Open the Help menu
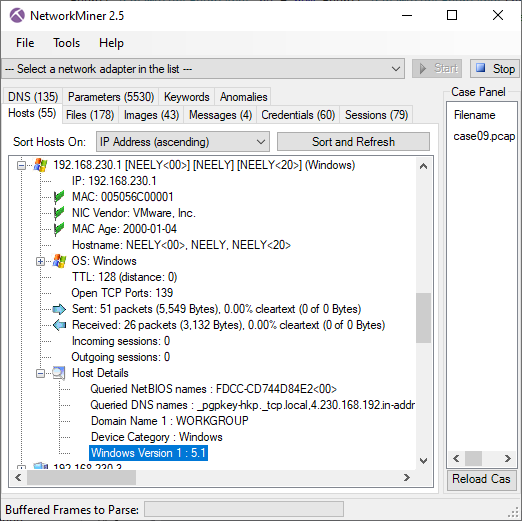 111,43
